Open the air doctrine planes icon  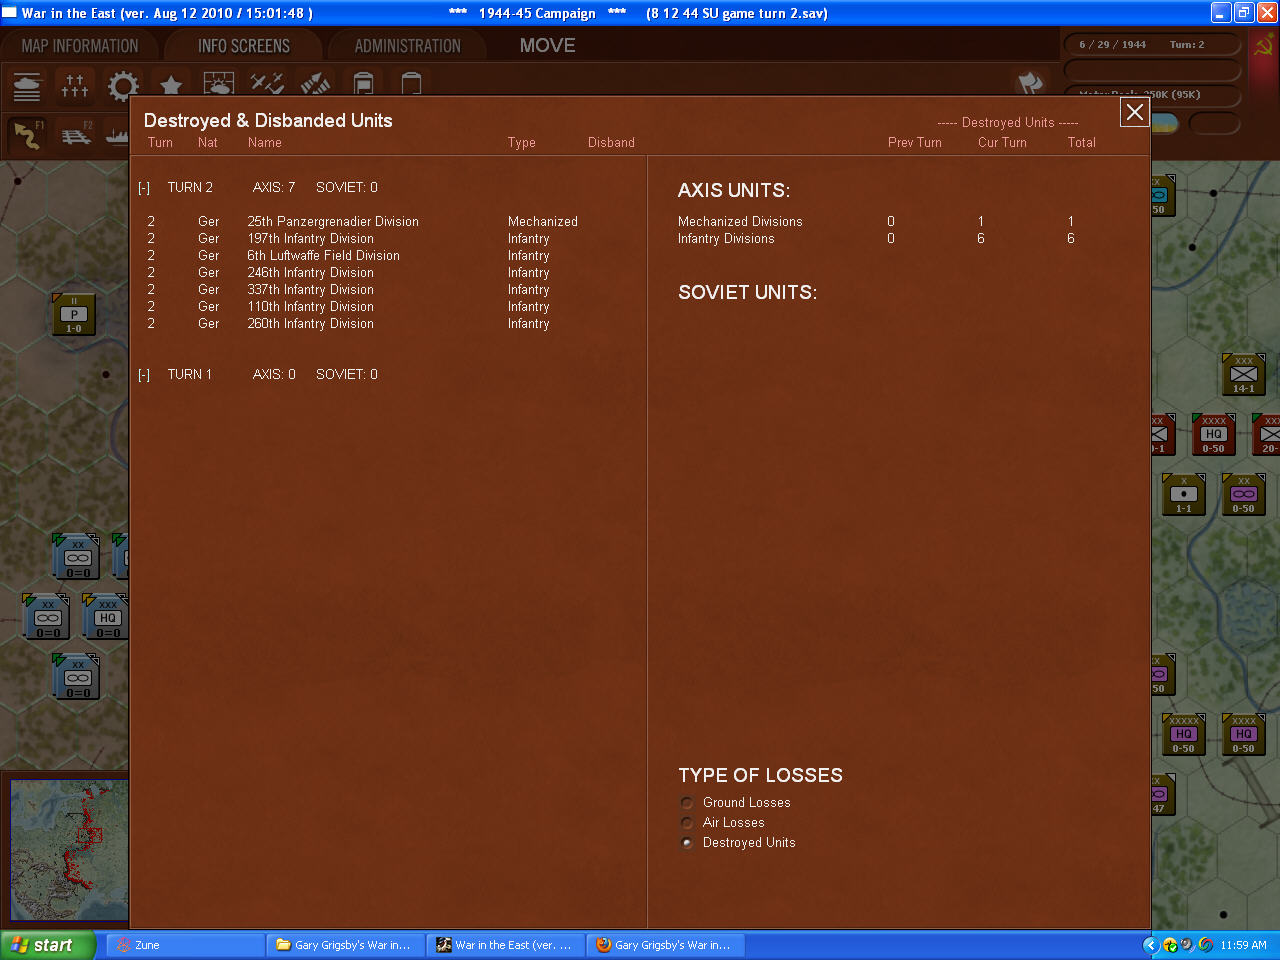click(x=267, y=85)
